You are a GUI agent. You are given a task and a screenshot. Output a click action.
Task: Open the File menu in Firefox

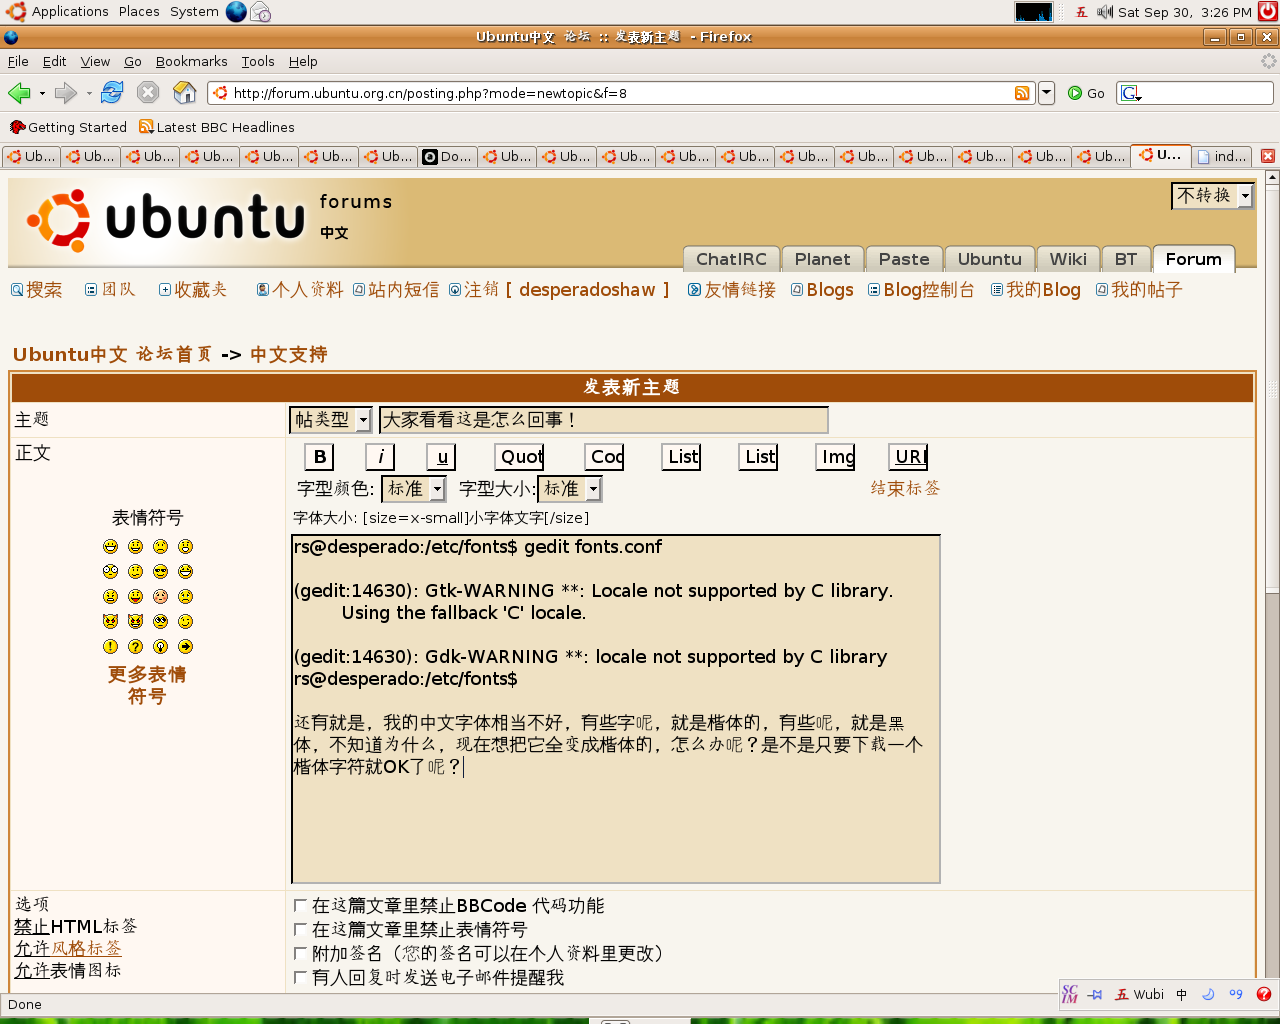18,61
